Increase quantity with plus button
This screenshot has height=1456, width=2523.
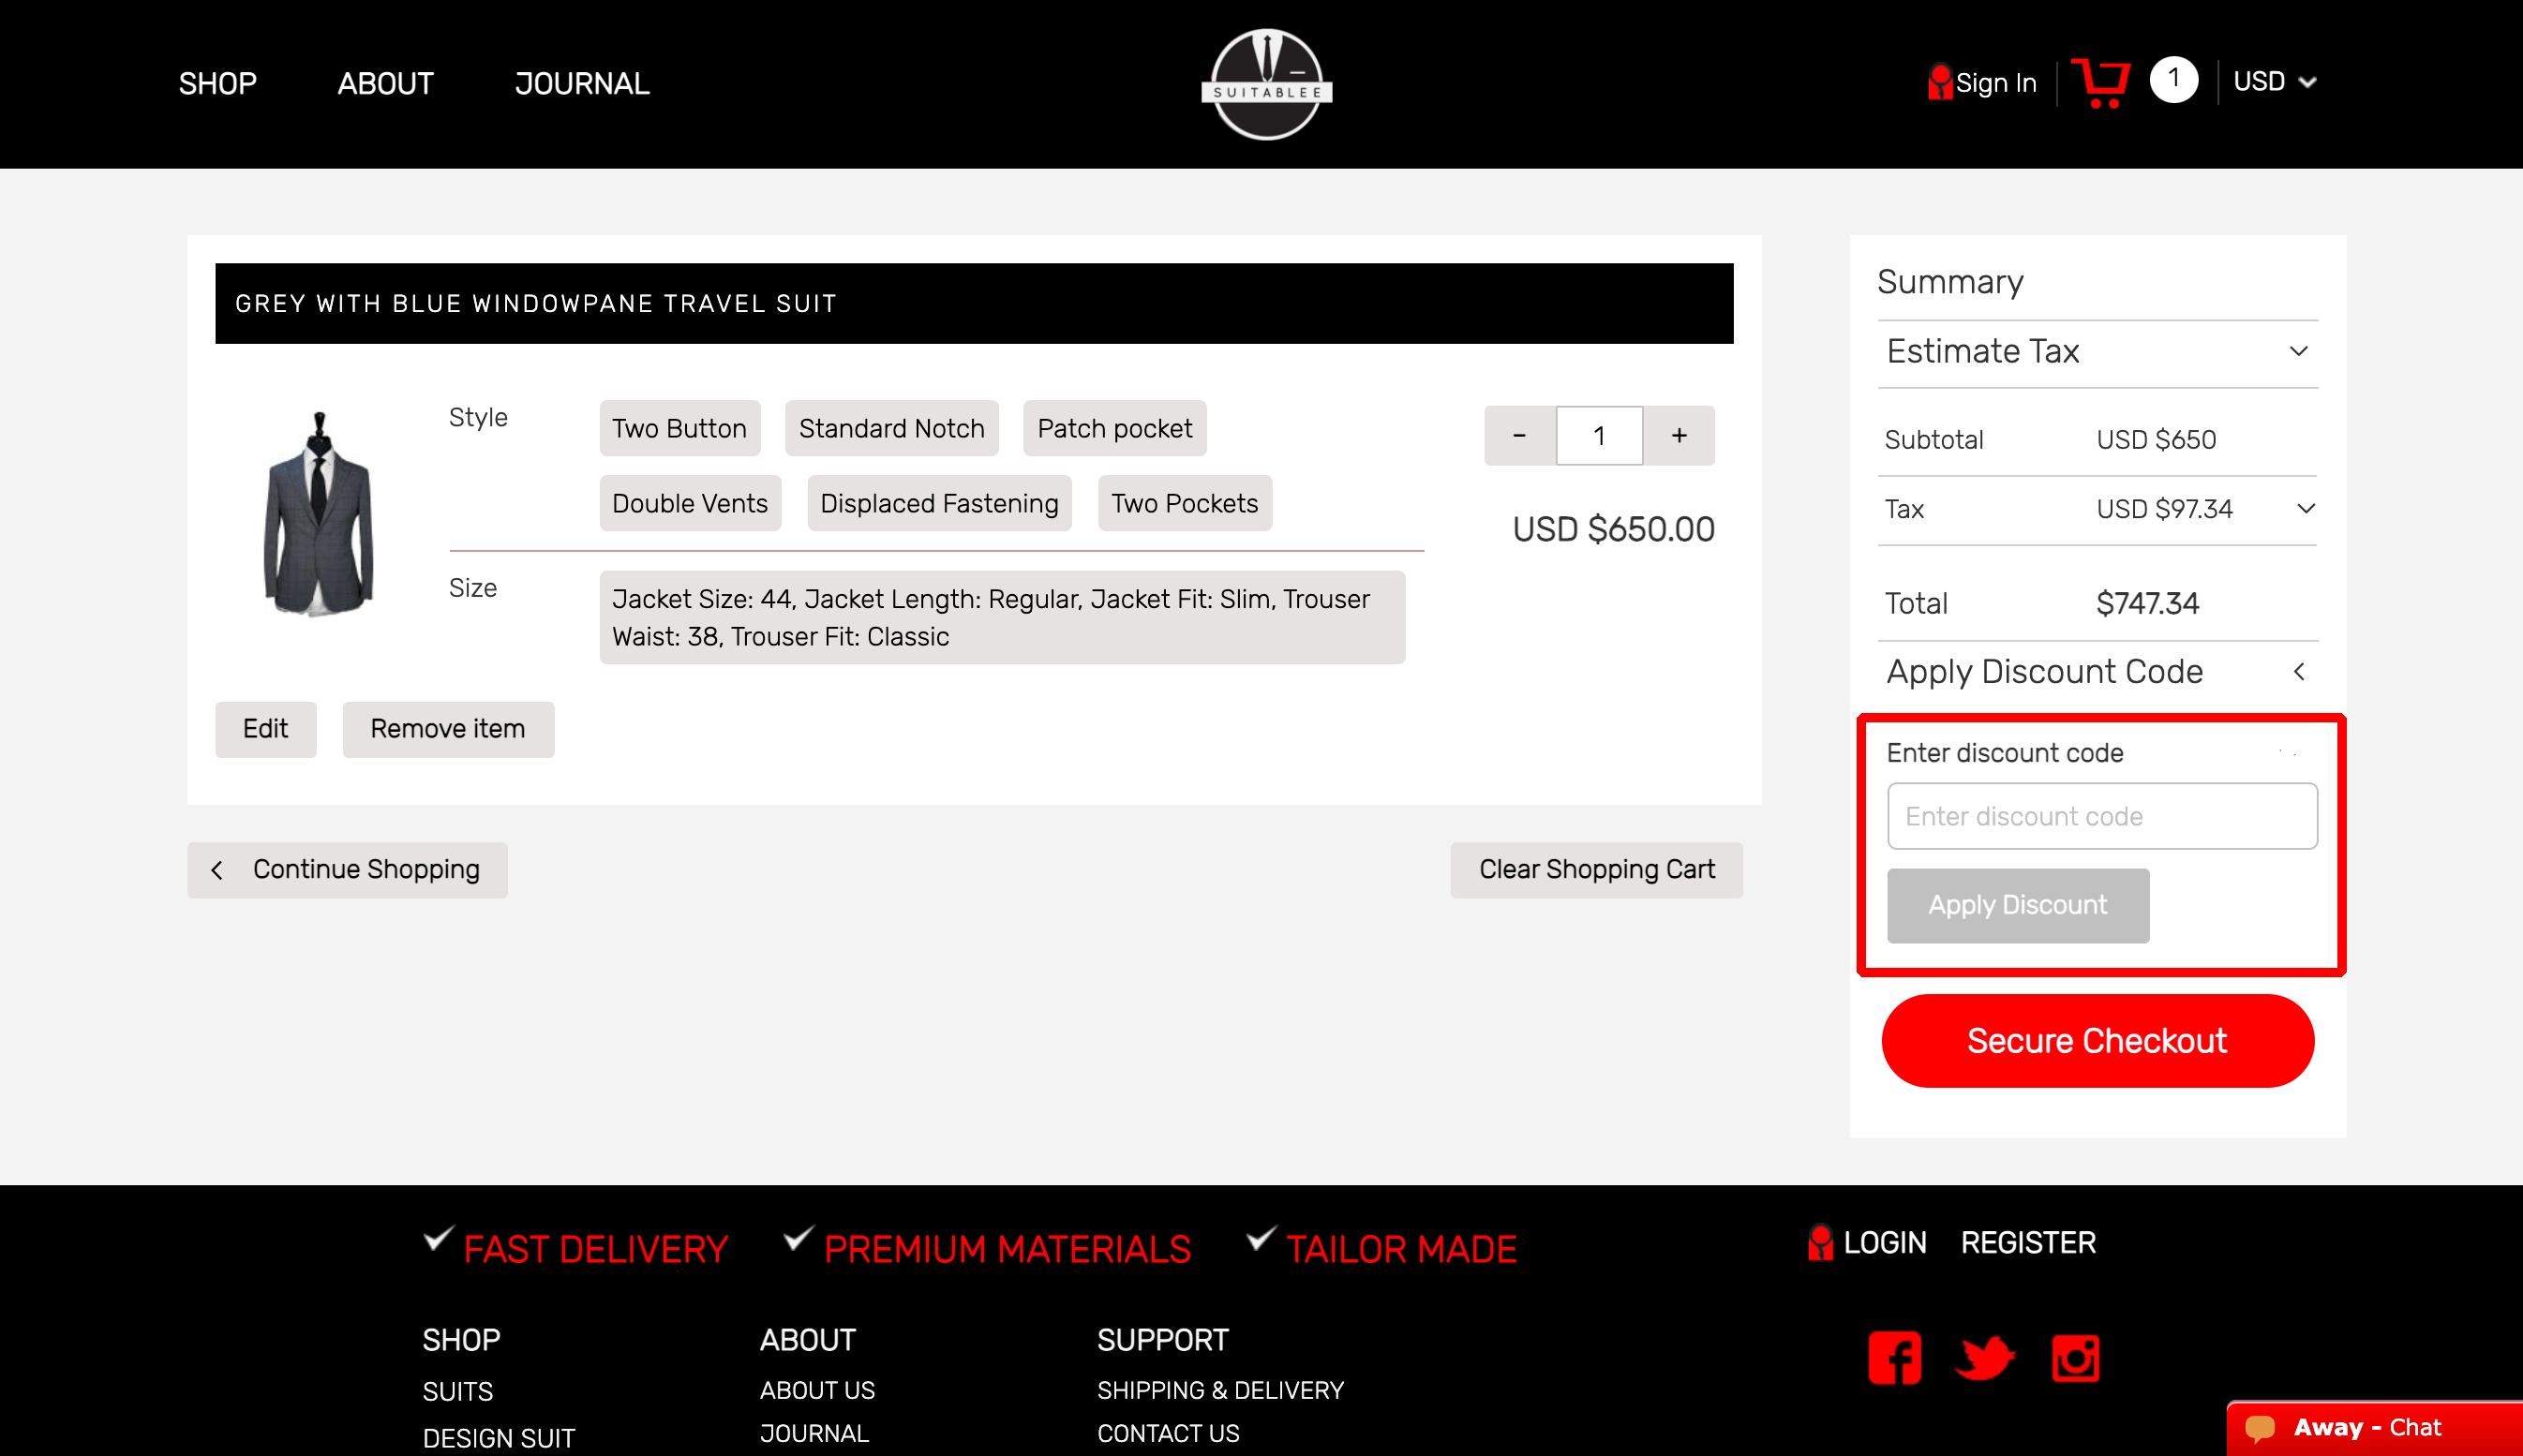(1679, 435)
